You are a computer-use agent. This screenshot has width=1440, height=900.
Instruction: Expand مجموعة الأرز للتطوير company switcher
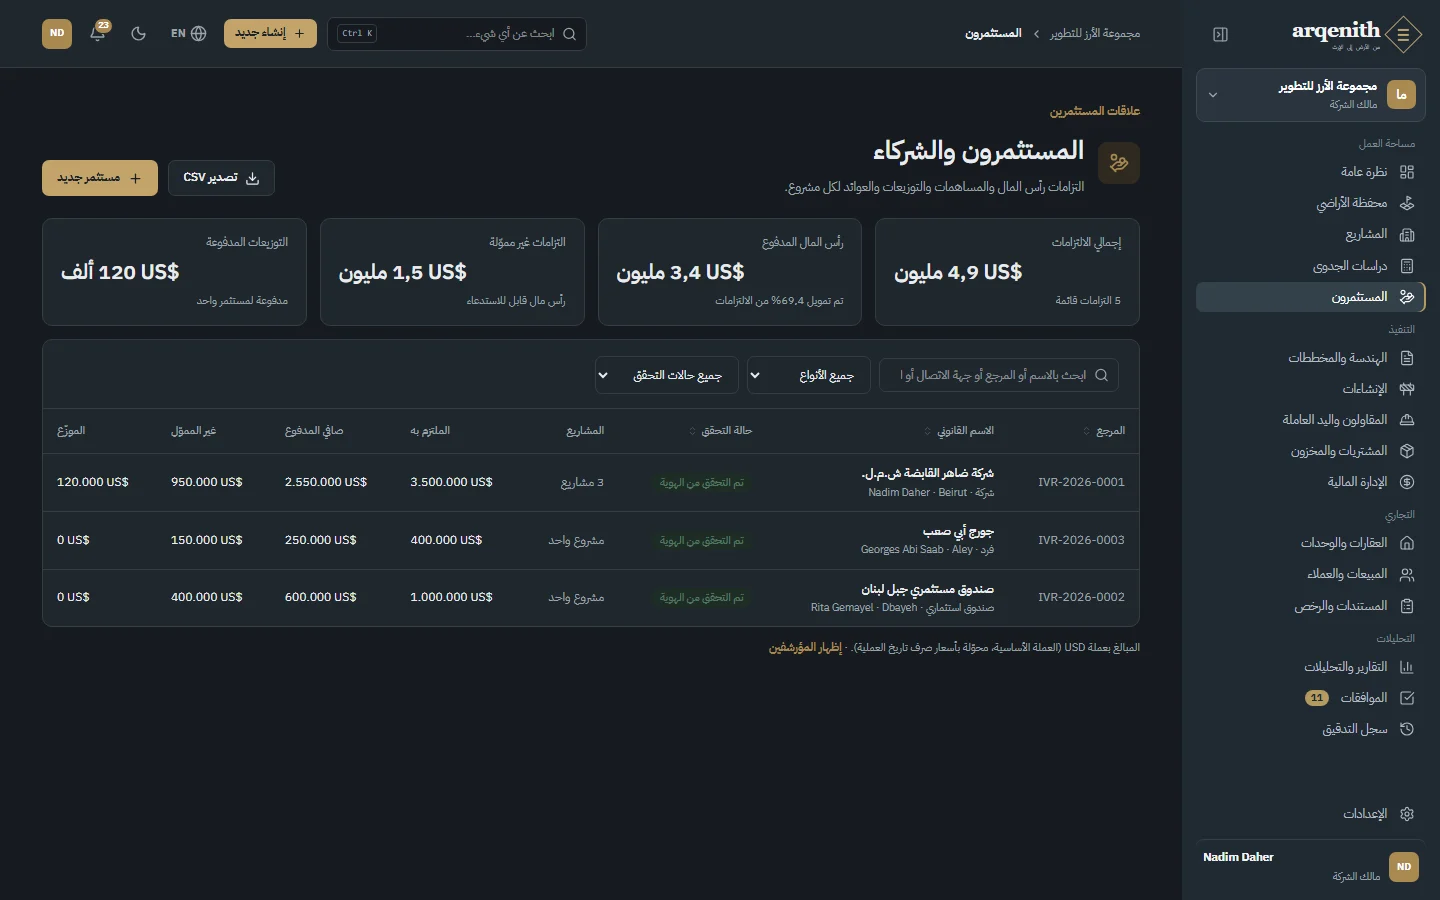pos(1310,95)
